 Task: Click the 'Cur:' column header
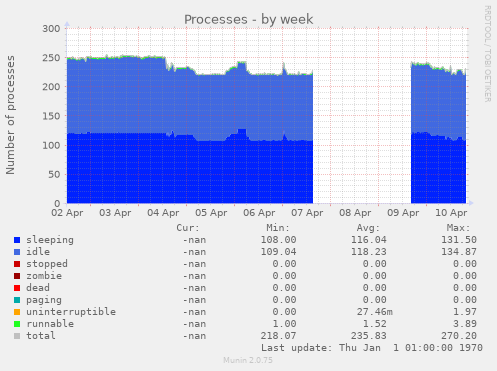click(x=188, y=228)
